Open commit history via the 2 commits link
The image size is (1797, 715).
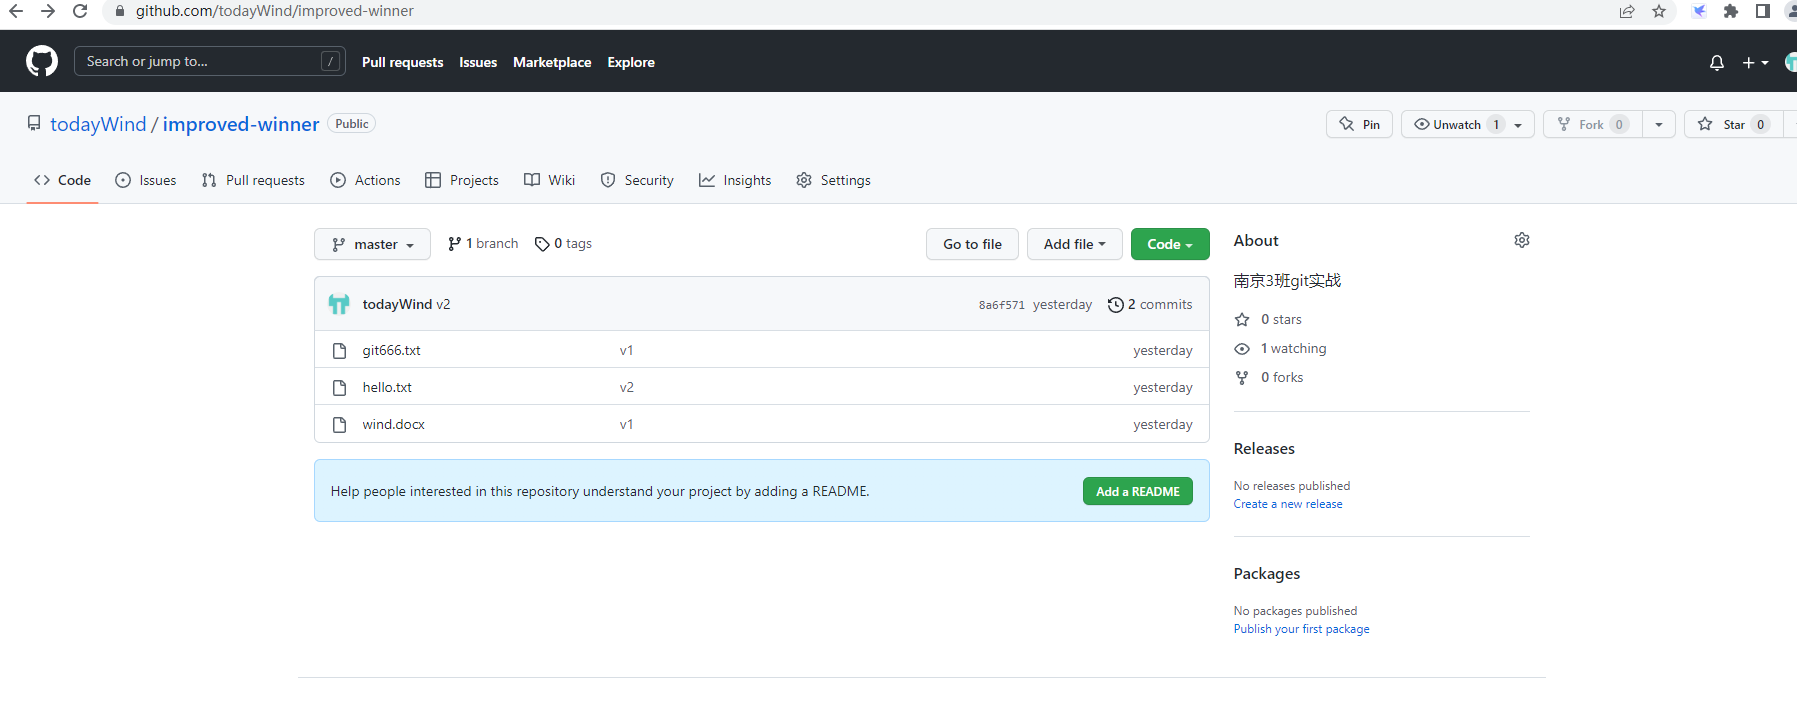click(1150, 305)
